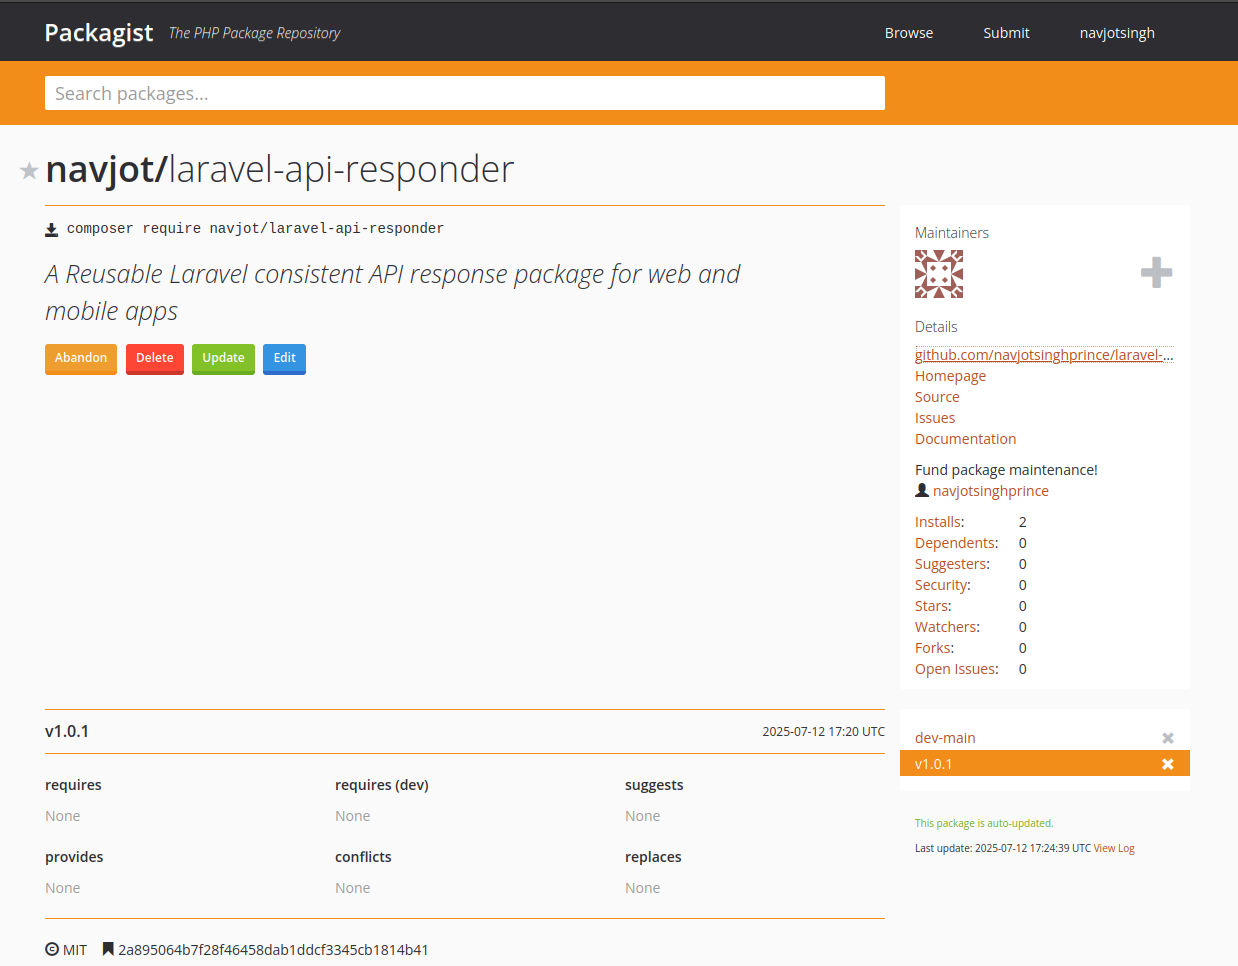Select the dev-main version
The width and height of the screenshot is (1238, 966).
tap(945, 738)
